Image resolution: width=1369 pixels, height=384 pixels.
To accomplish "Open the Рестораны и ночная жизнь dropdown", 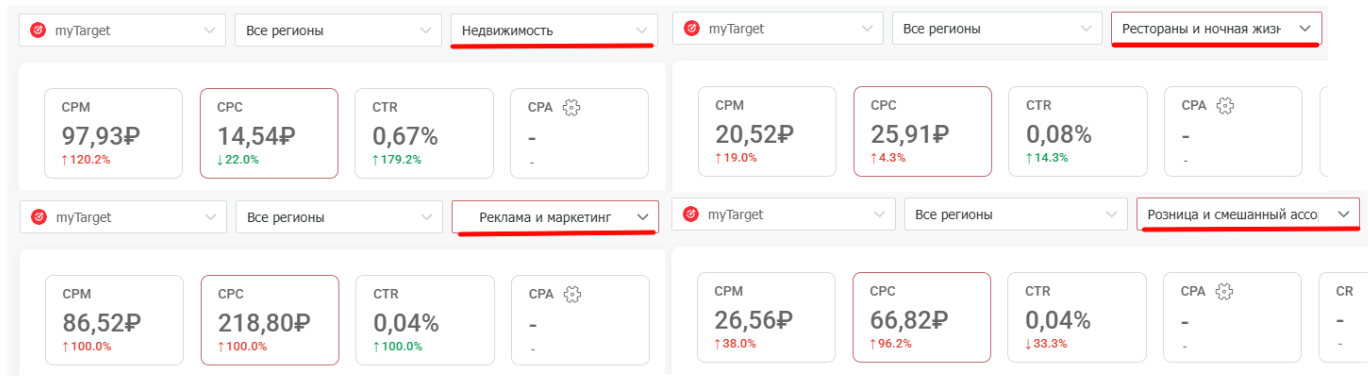I will tap(1216, 29).
